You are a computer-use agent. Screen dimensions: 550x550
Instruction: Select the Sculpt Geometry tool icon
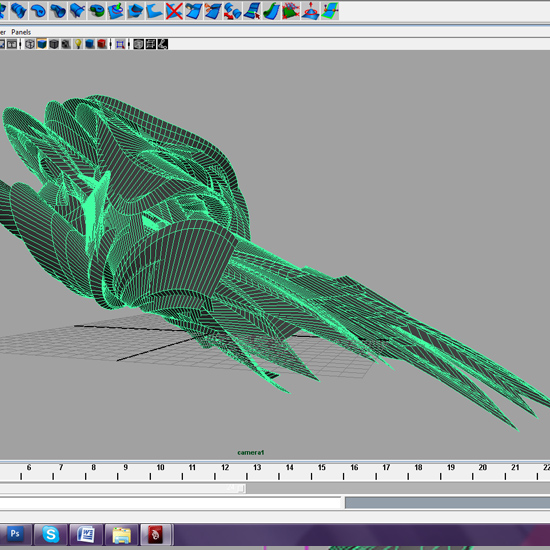[x=310, y=11]
